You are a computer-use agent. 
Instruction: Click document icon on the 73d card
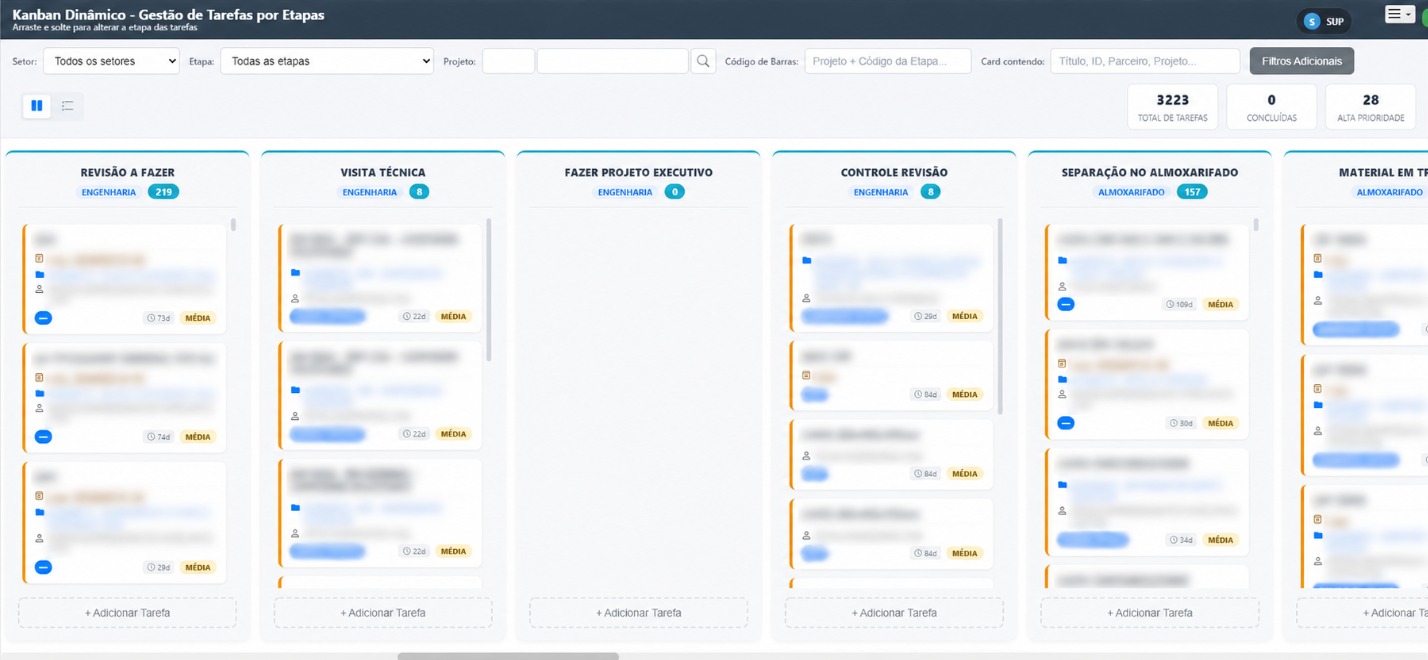pyautogui.click(x=40, y=259)
